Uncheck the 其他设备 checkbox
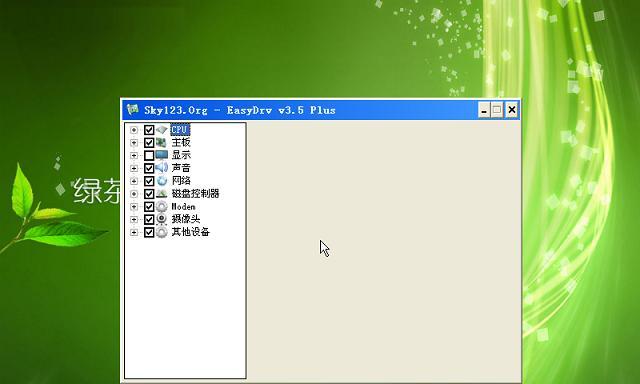640x384 pixels. (x=149, y=232)
